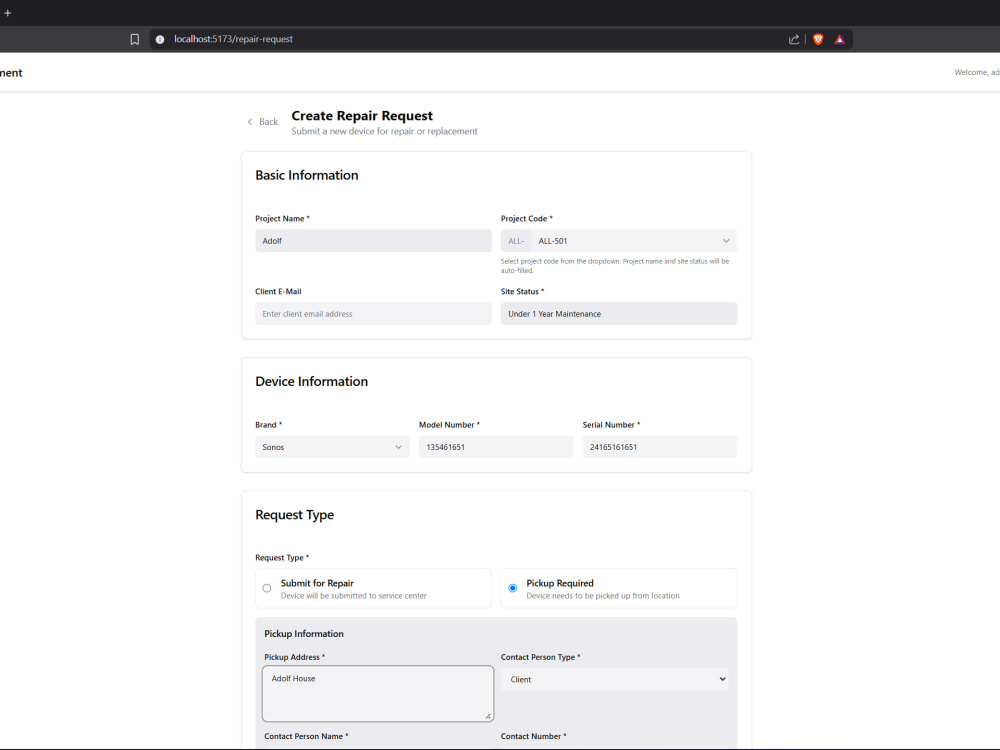Click the Device Information section title
The height and width of the screenshot is (750, 1000).
click(x=311, y=381)
